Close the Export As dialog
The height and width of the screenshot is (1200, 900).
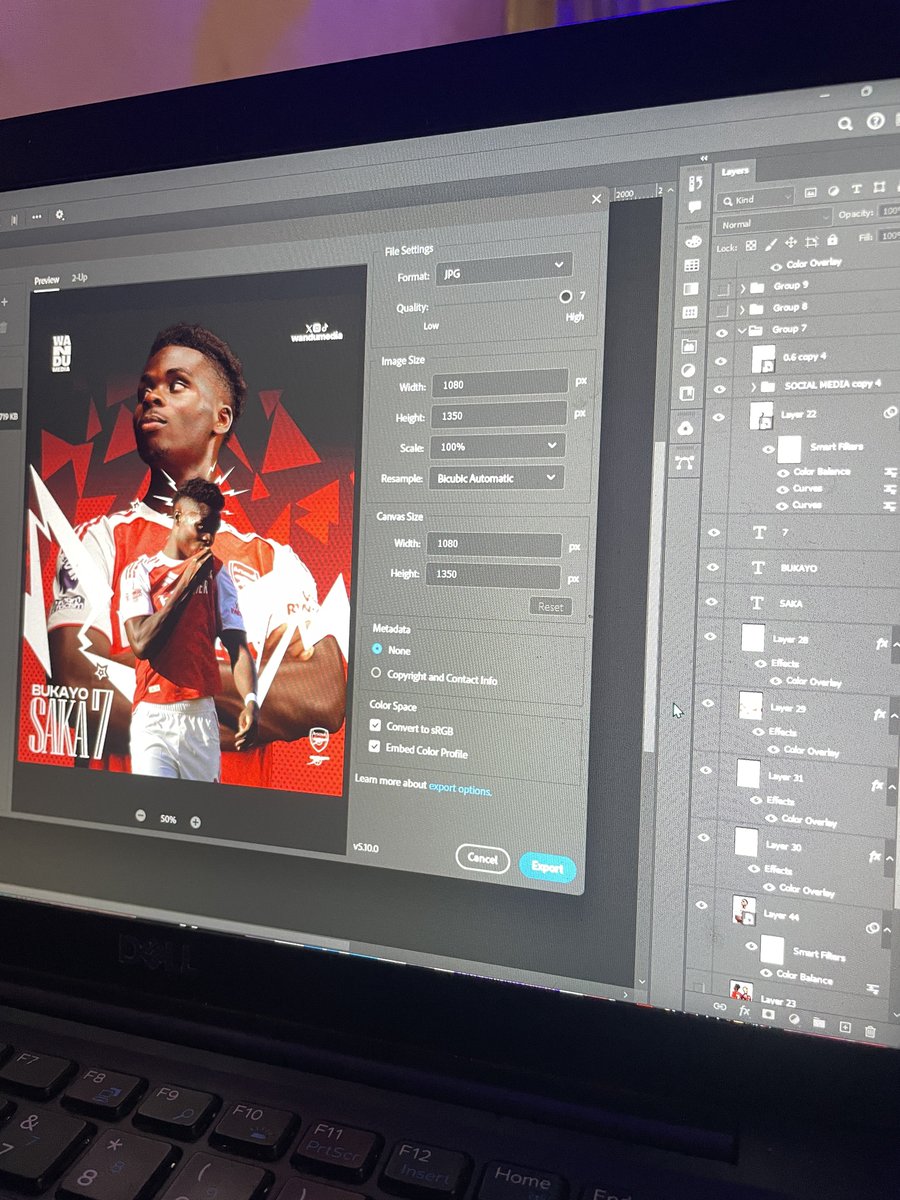coord(597,199)
